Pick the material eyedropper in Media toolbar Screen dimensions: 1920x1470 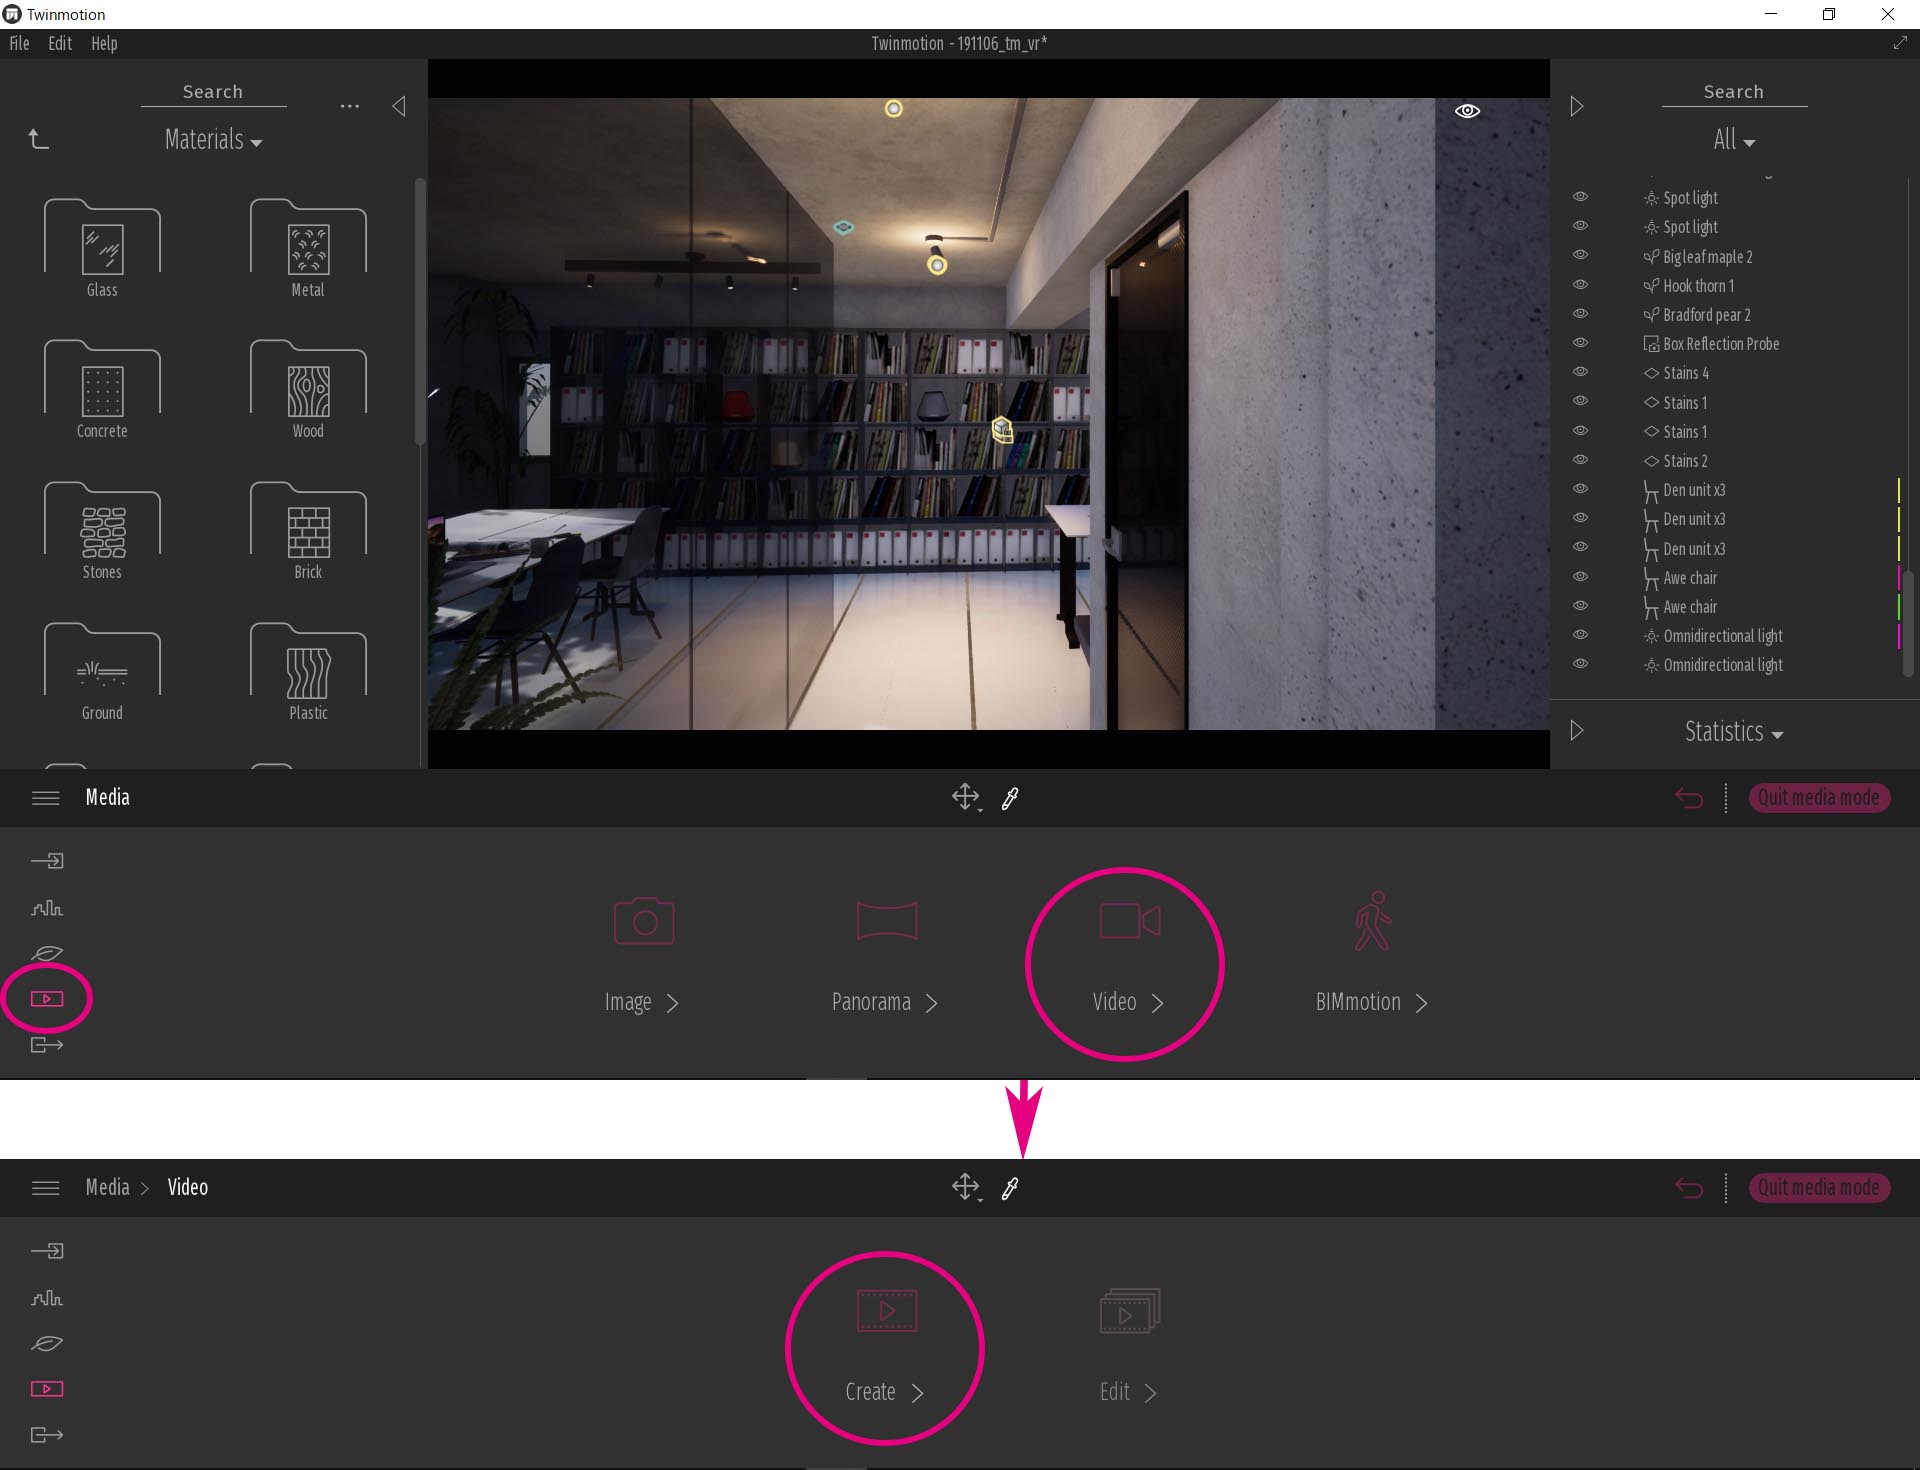[x=1010, y=798]
